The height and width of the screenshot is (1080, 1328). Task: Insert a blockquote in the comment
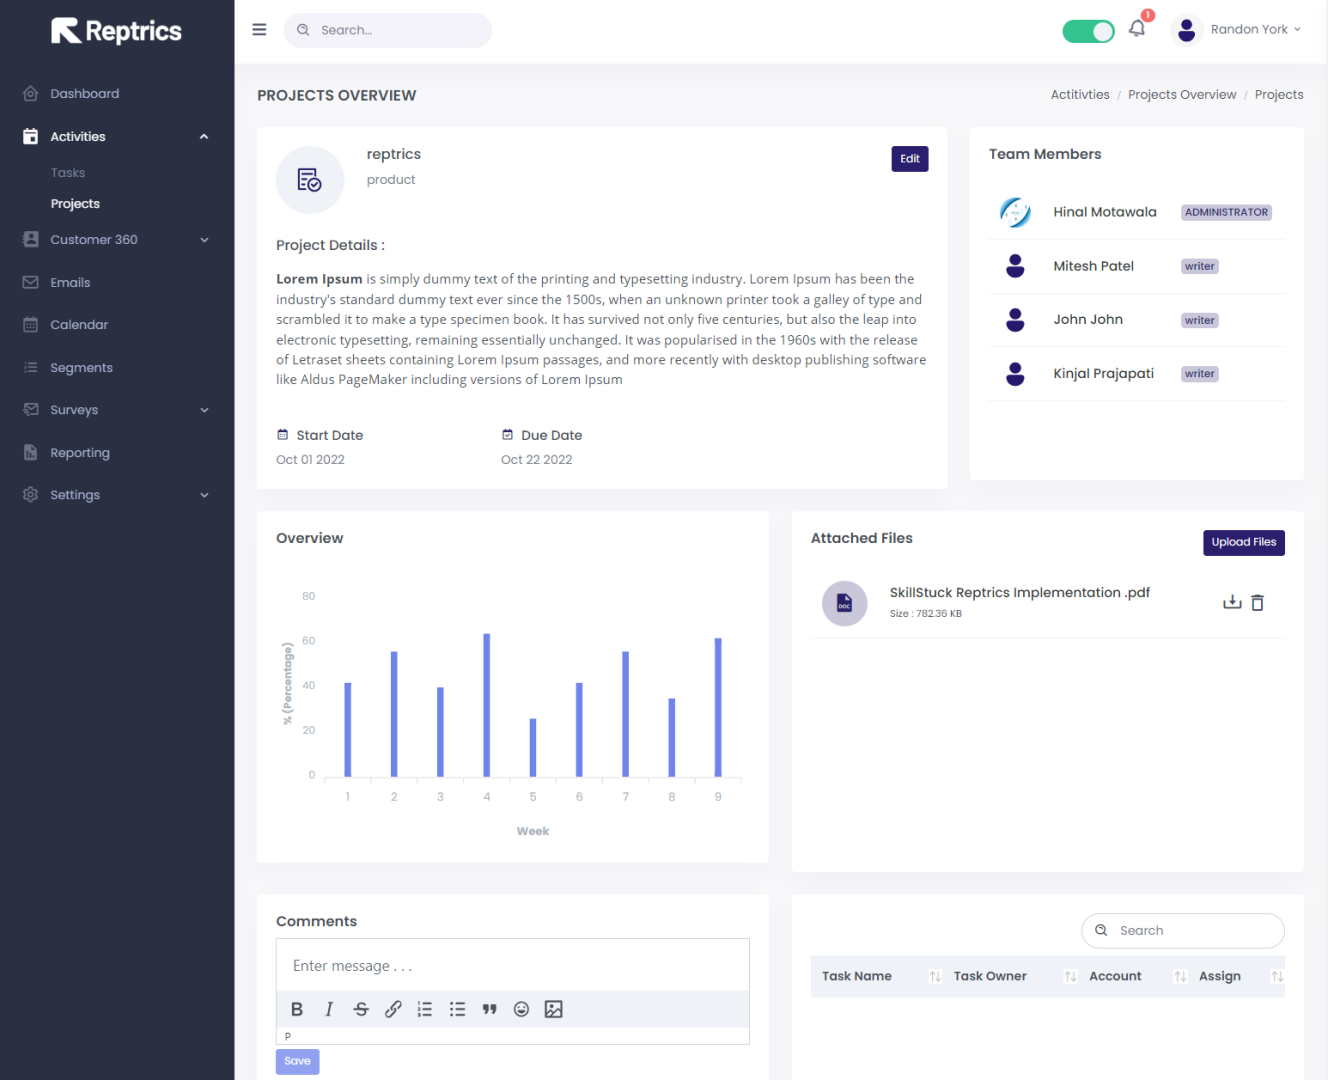click(x=489, y=1009)
